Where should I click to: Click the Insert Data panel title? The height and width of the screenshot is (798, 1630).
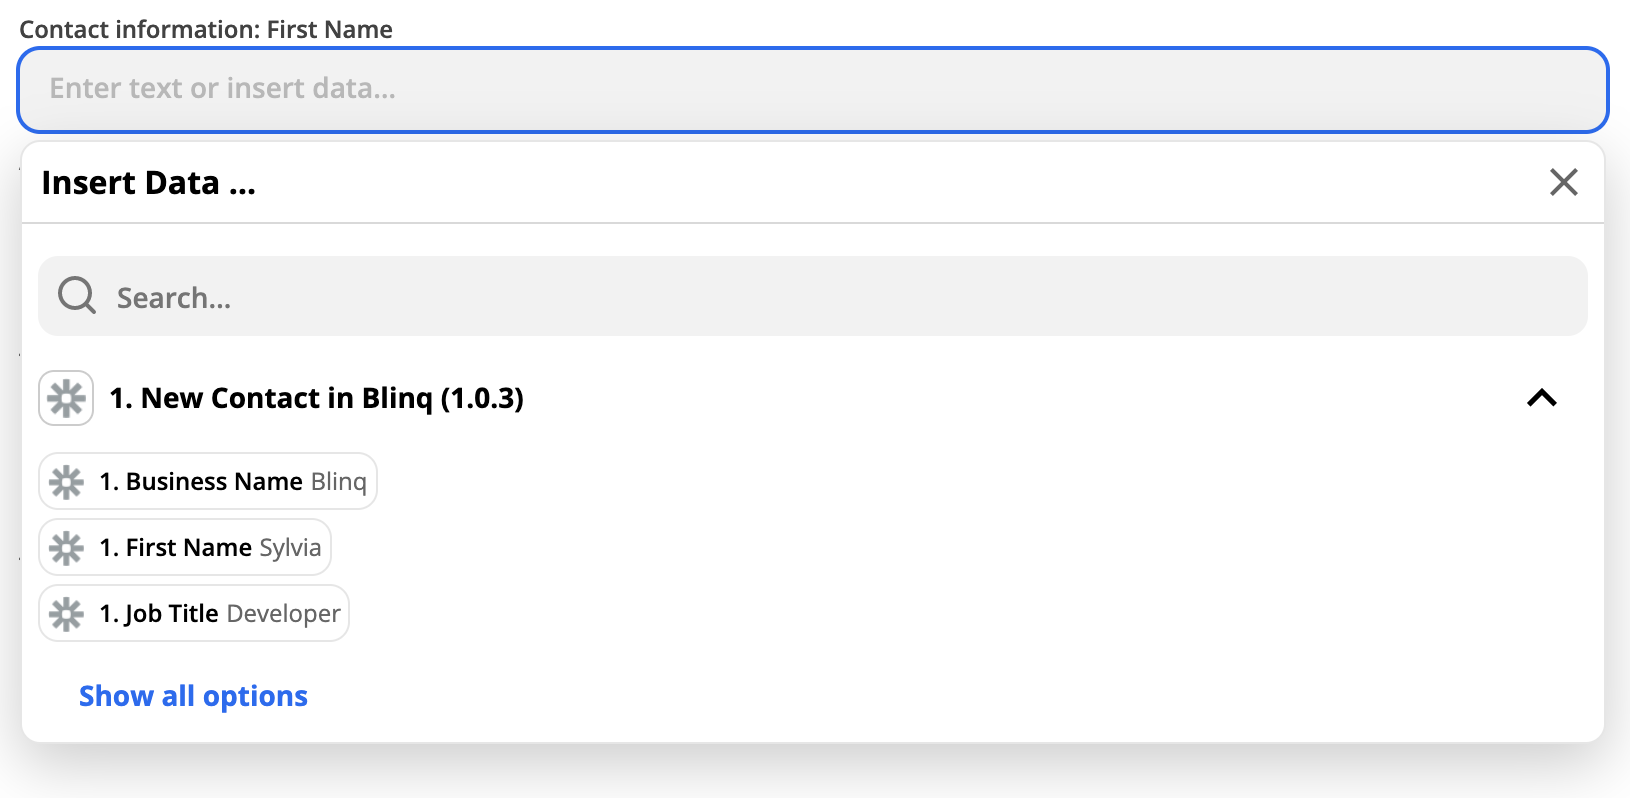pyautogui.click(x=148, y=183)
